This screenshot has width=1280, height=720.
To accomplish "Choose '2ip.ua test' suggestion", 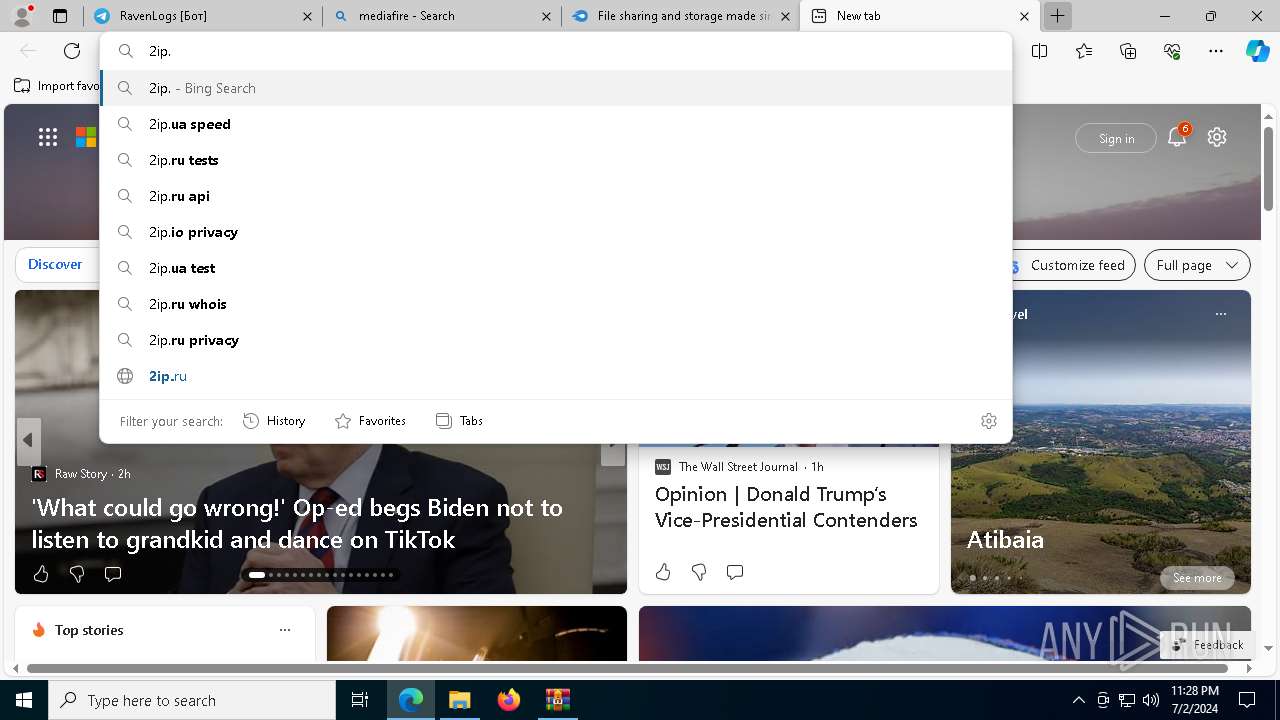I will [556, 268].
